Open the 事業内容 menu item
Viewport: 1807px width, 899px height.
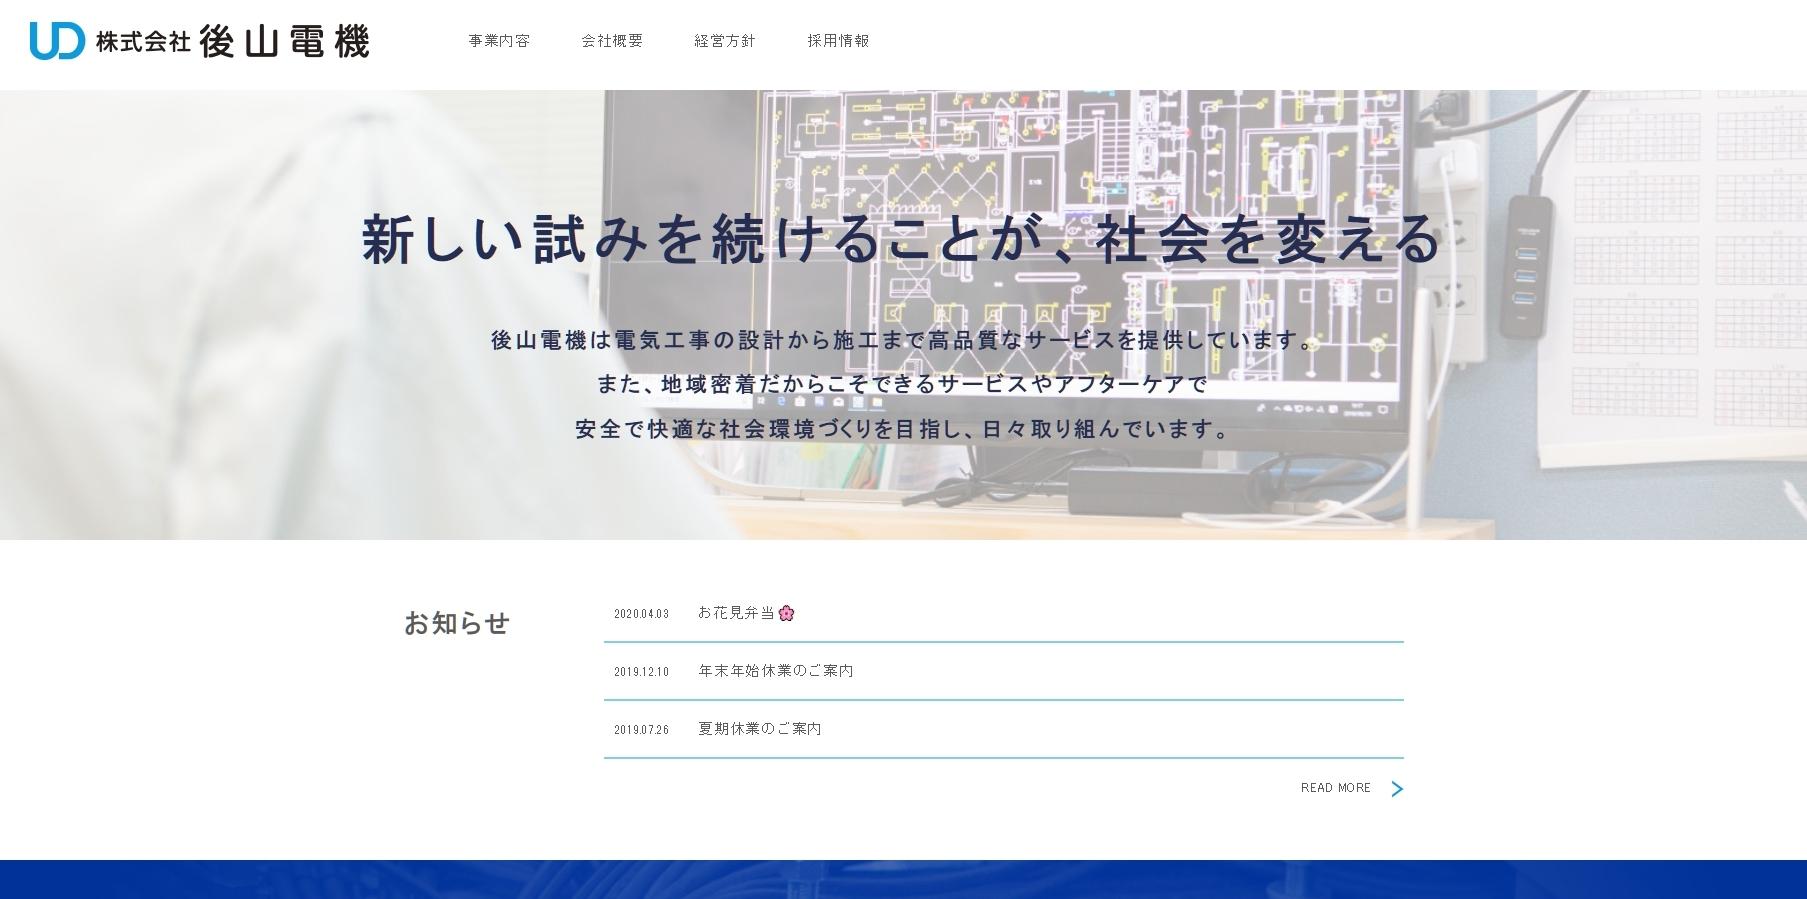coord(499,41)
